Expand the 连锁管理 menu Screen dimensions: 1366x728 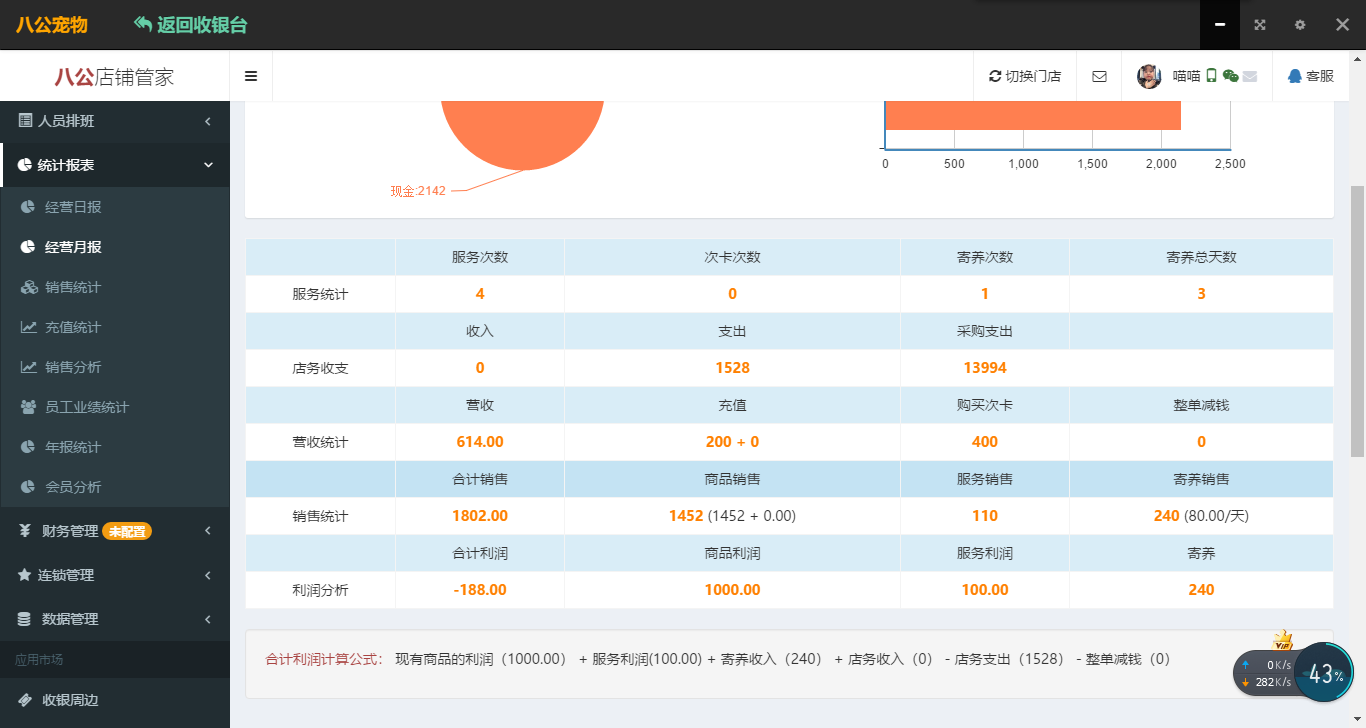pyautogui.click(x=115, y=575)
